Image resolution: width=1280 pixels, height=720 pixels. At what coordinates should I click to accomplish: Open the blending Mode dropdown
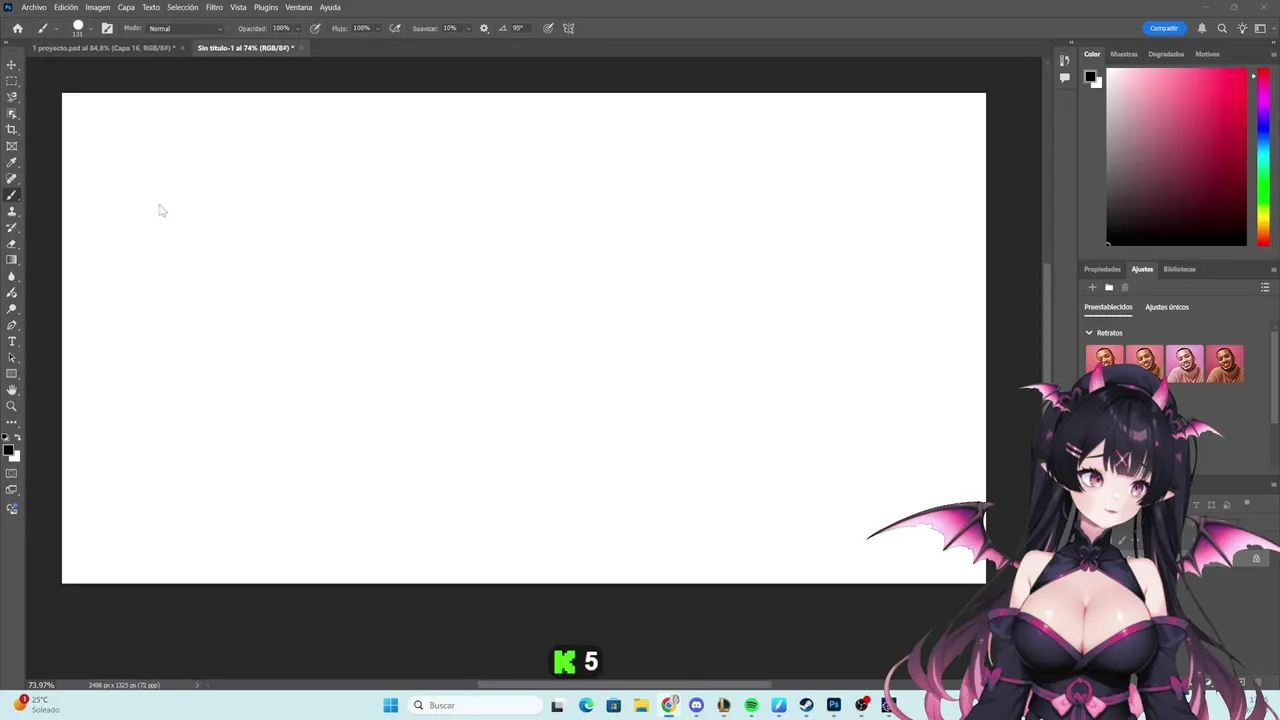pos(185,28)
